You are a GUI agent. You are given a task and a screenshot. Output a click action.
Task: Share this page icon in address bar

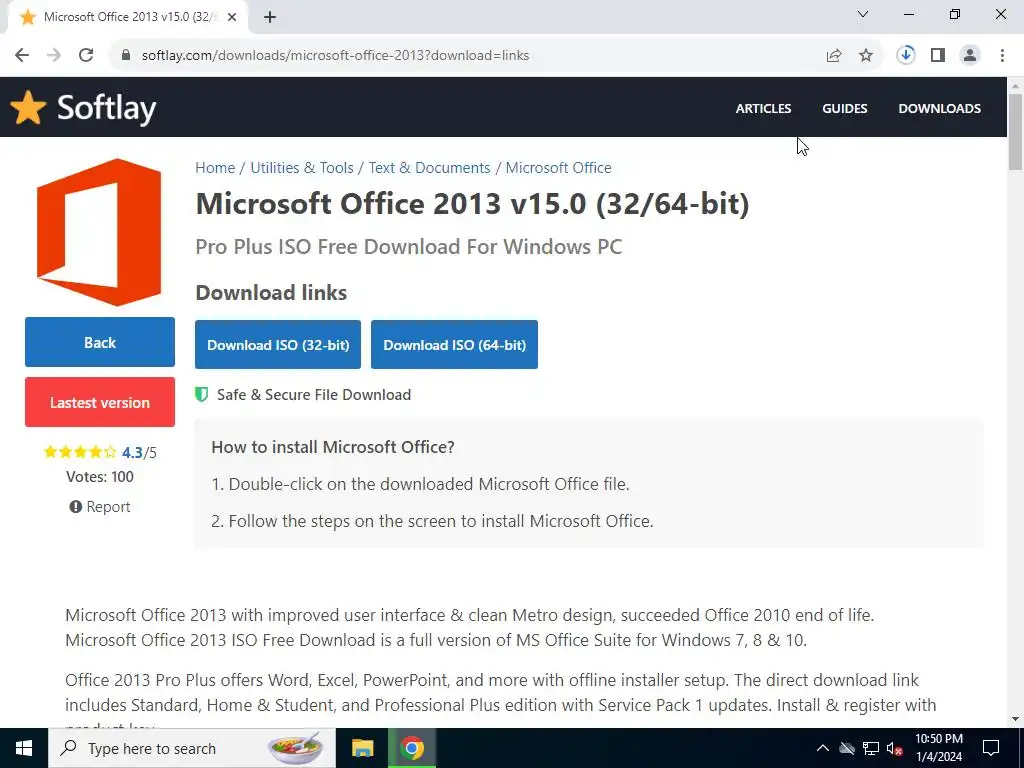[x=834, y=56]
